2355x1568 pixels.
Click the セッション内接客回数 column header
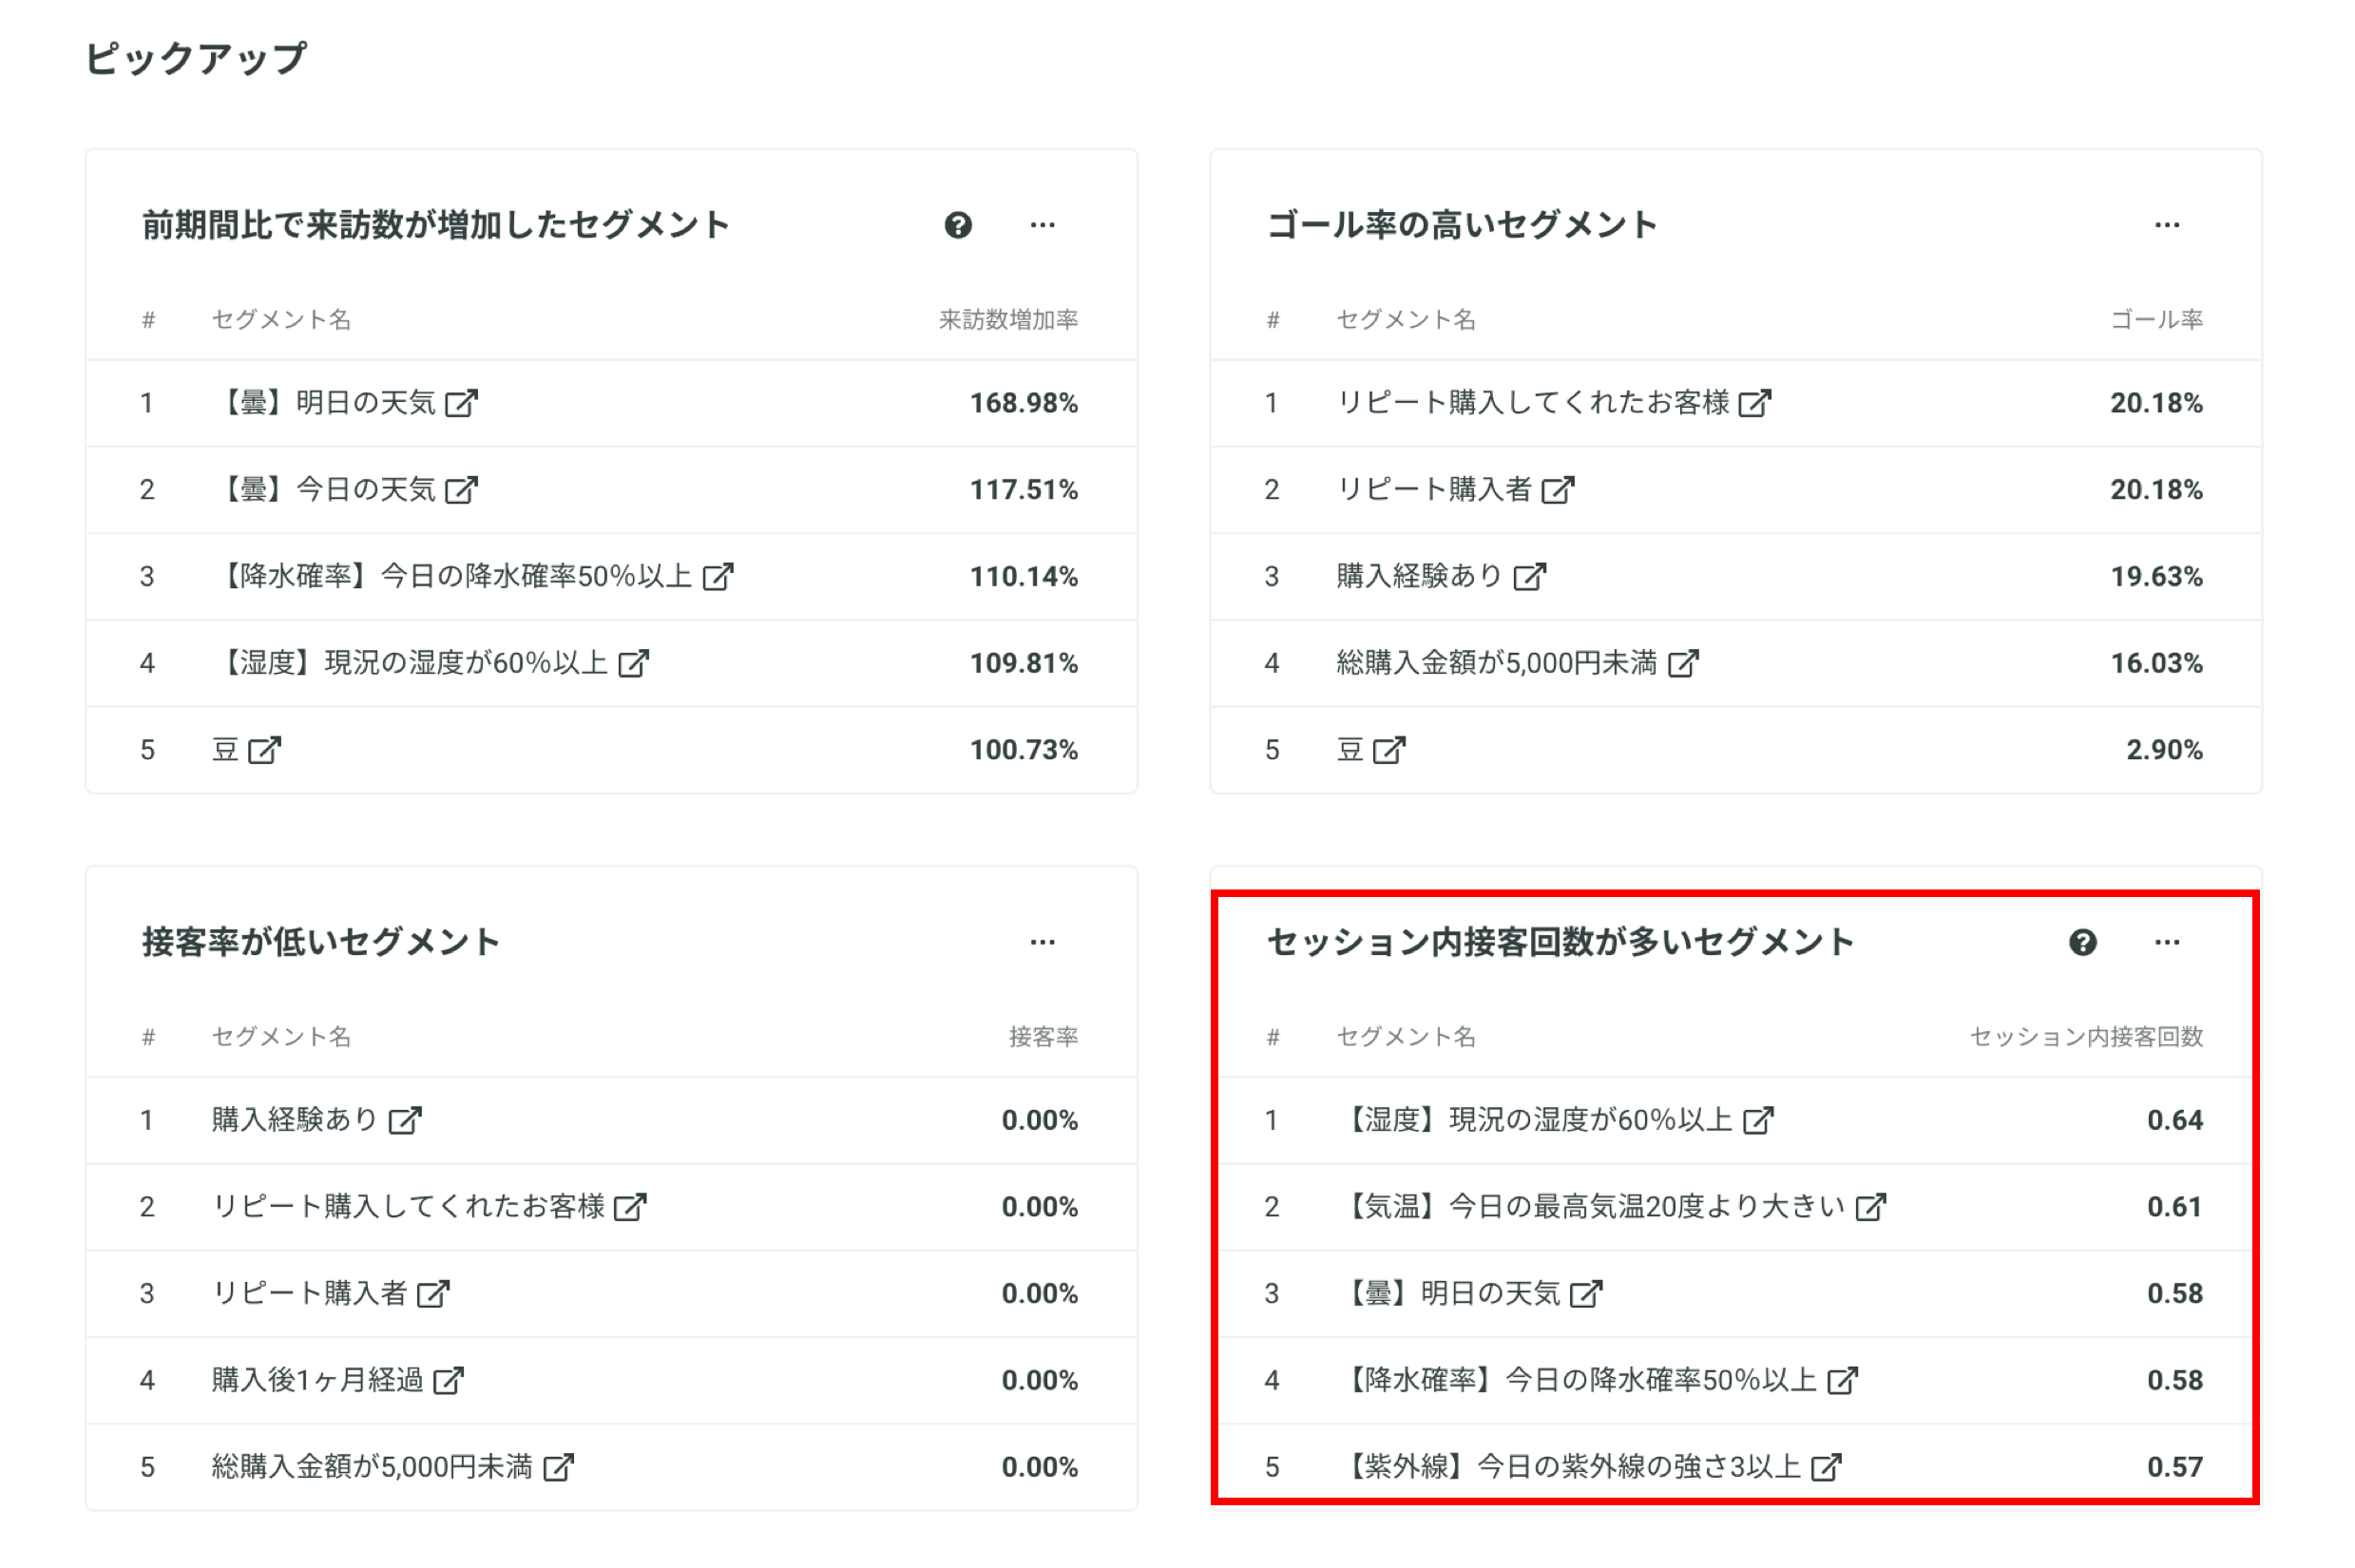[2086, 1037]
